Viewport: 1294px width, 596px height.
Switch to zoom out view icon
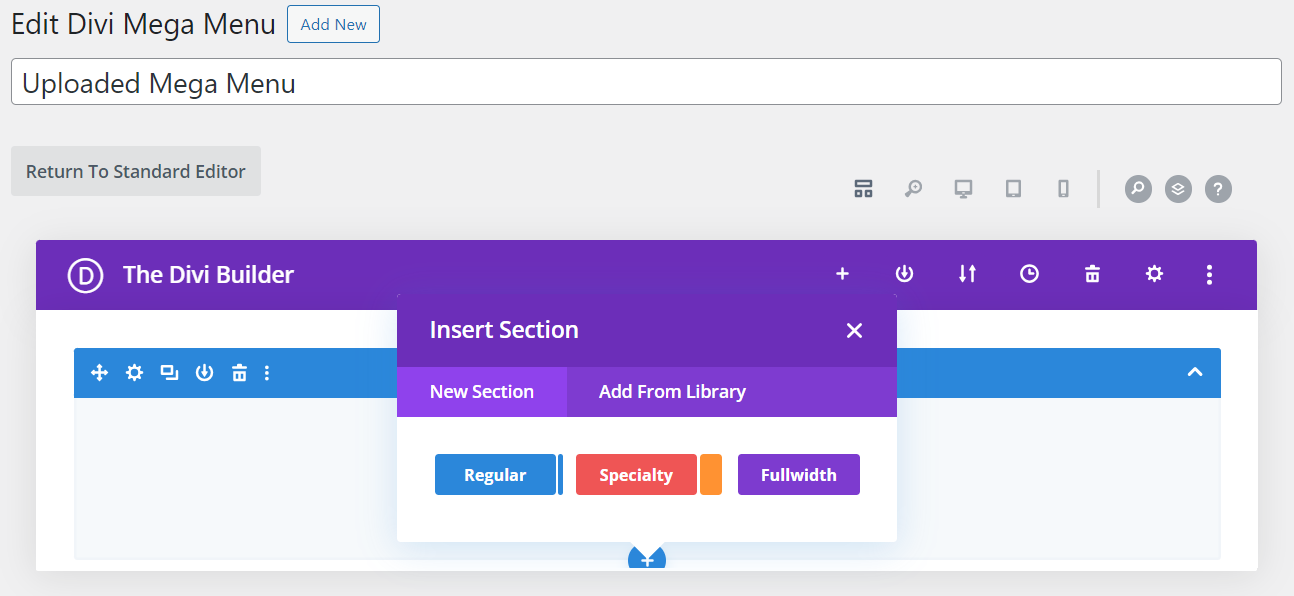coord(913,189)
